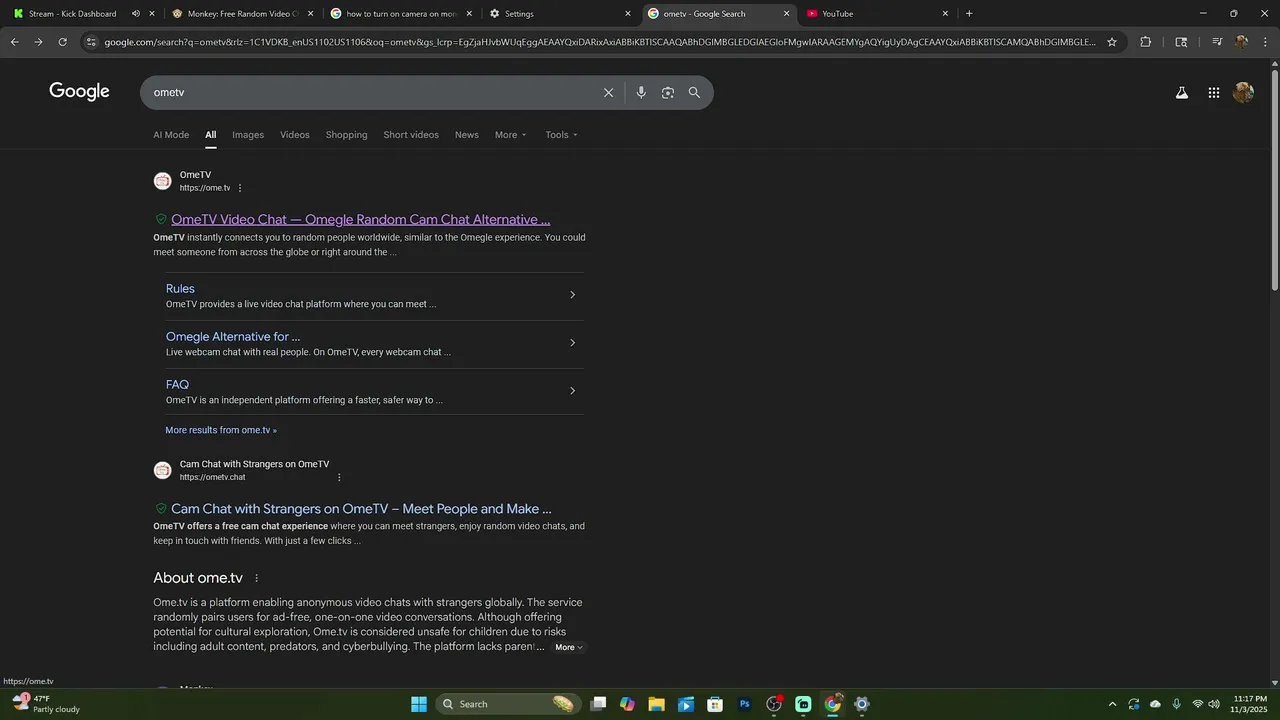Open the media controls toolbar icon

tap(1217, 42)
